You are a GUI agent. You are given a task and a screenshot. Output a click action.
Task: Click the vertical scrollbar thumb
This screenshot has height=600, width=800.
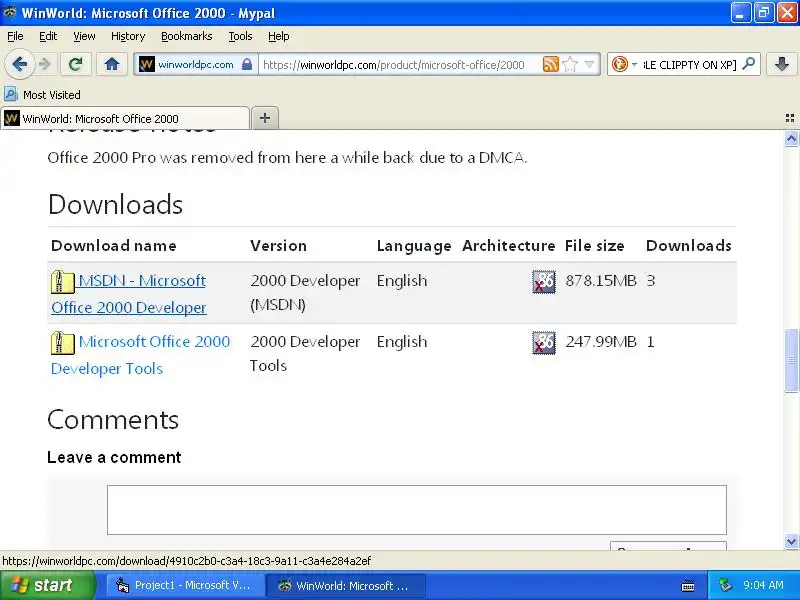pyautogui.click(x=791, y=360)
